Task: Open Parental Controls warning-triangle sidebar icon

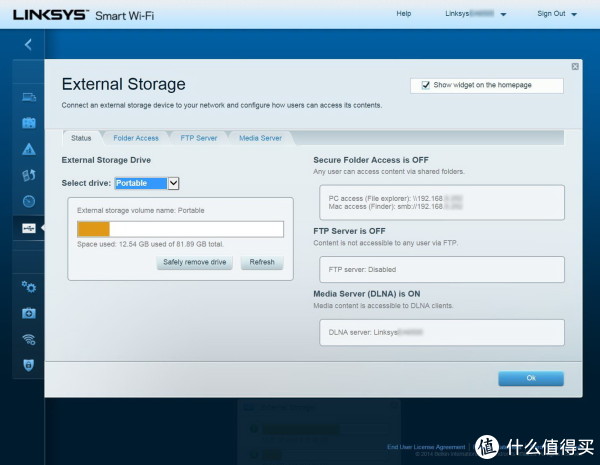Action: tap(29, 149)
